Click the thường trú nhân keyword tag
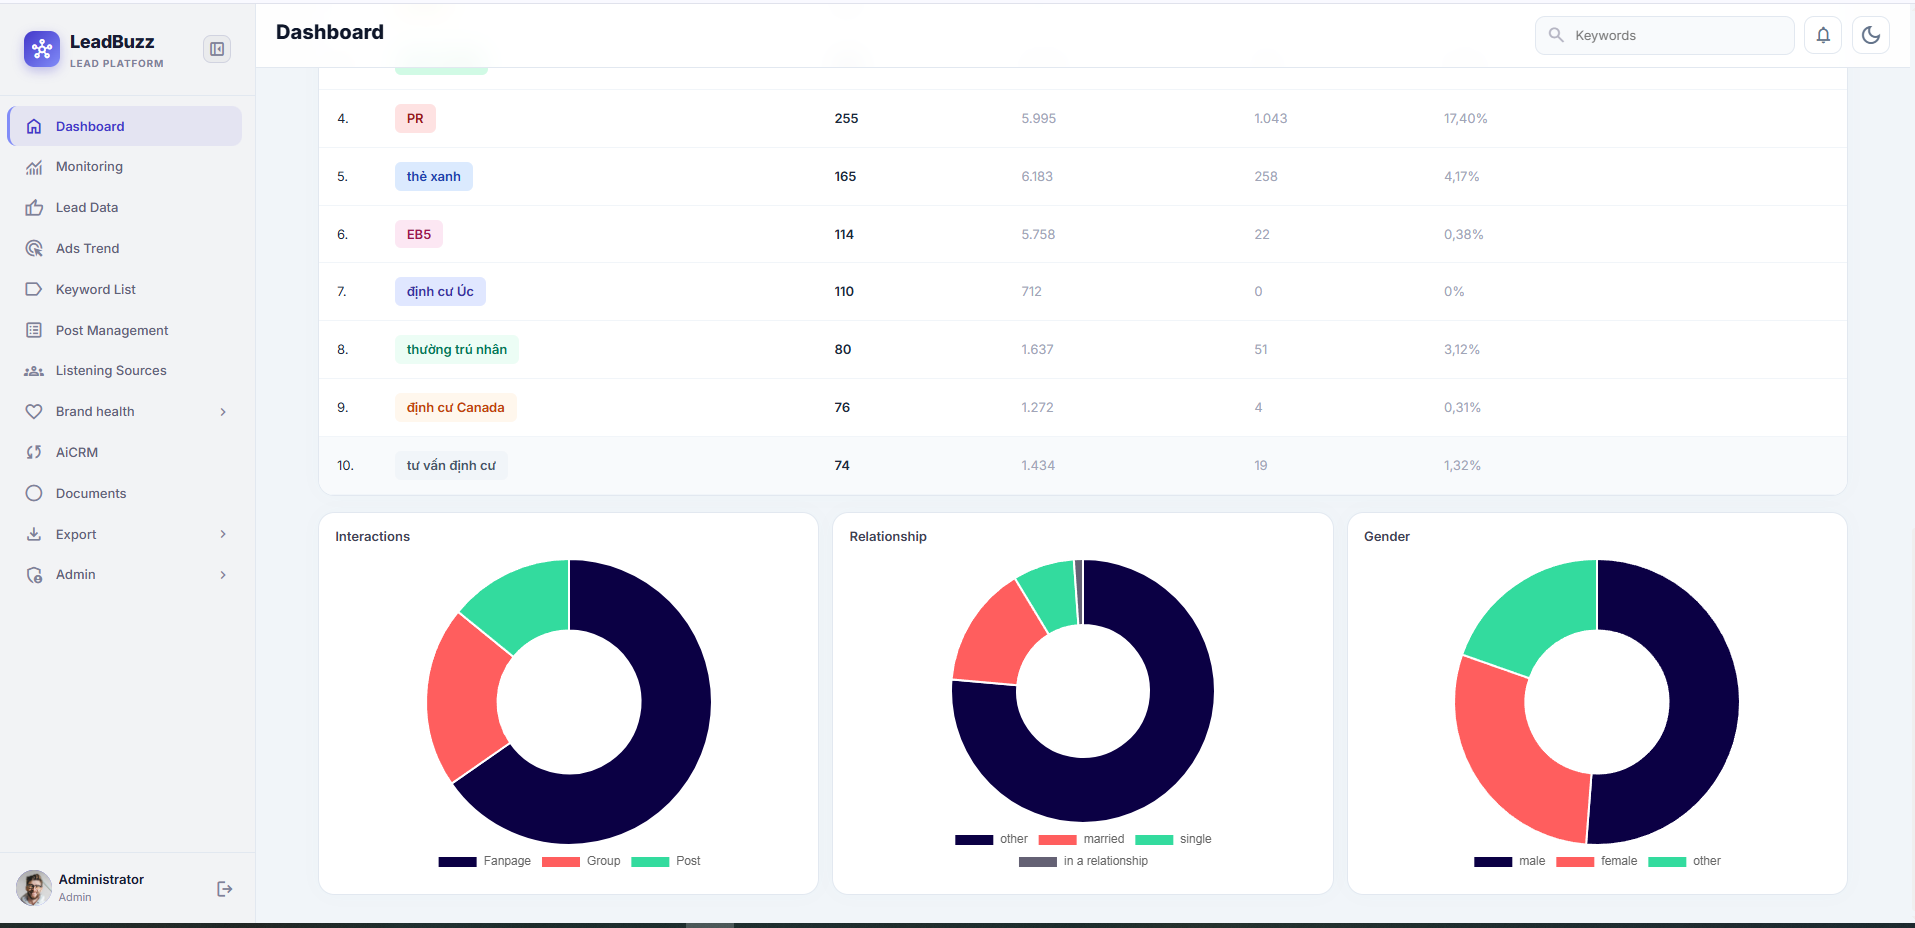 [457, 349]
